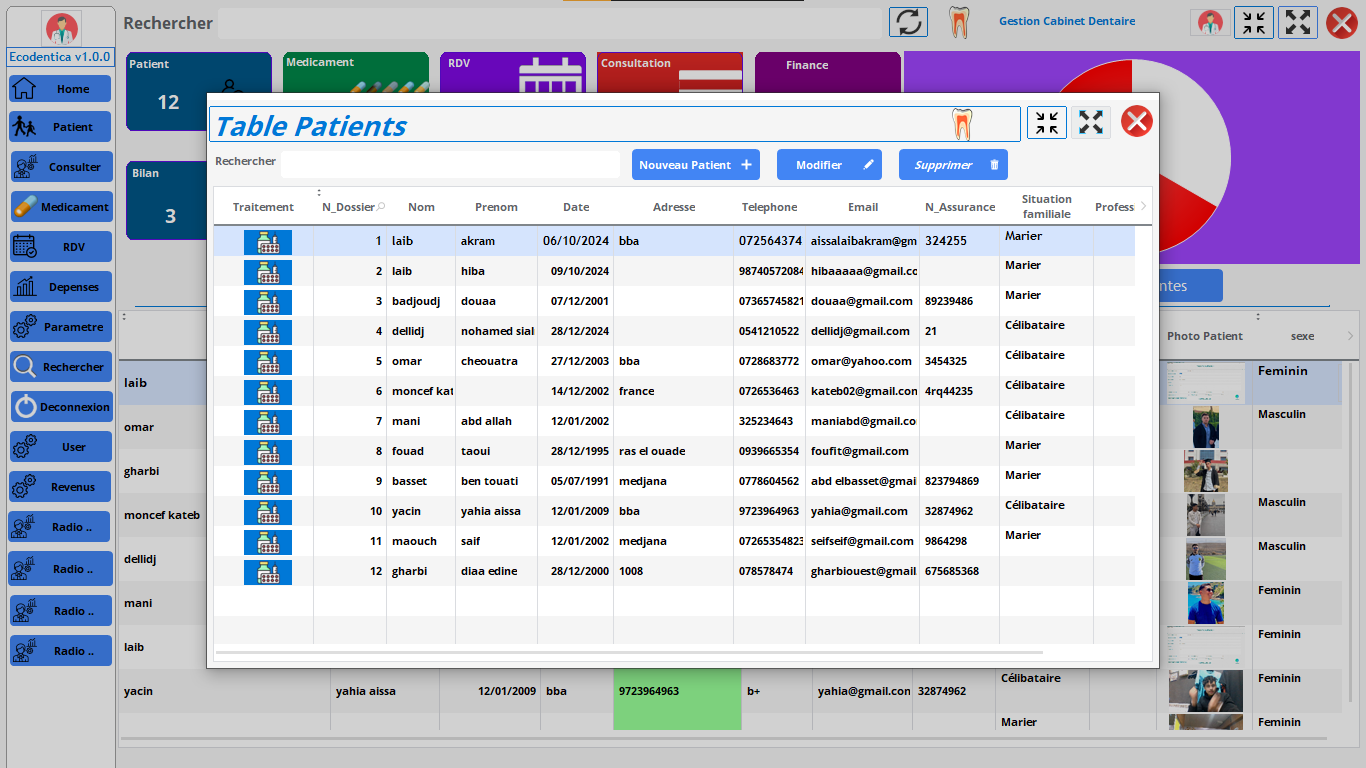Click the Deconnexion power icon
The image size is (1366, 768).
coord(25,407)
